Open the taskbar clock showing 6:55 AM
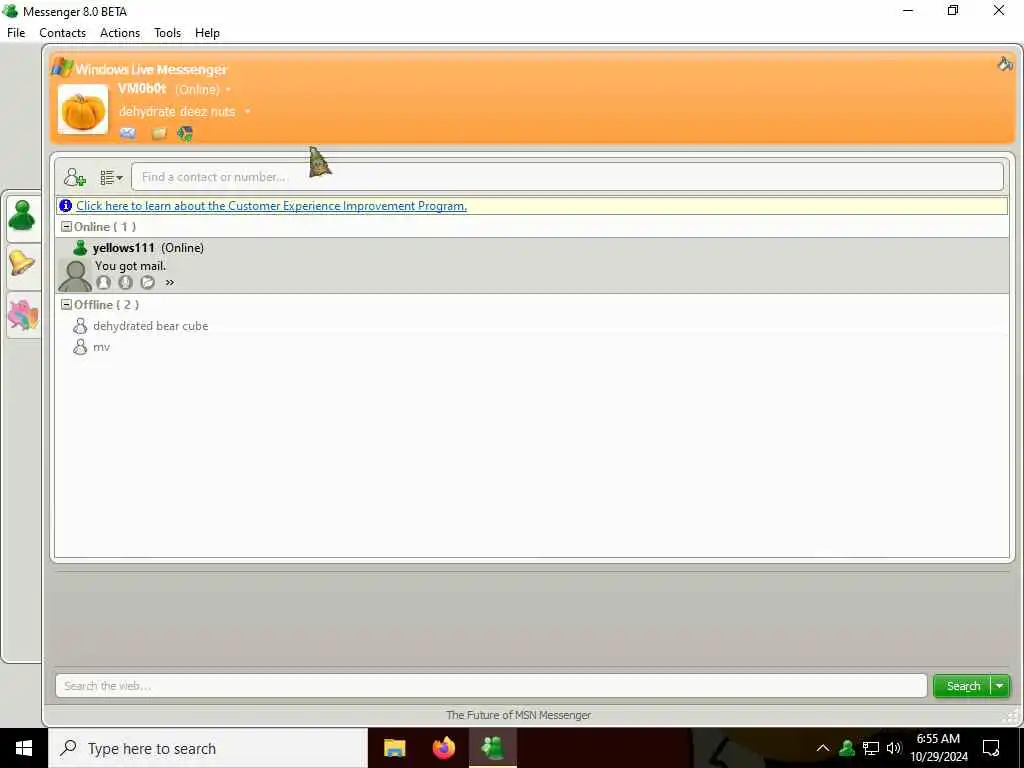This screenshot has width=1024, height=768. [x=938, y=748]
